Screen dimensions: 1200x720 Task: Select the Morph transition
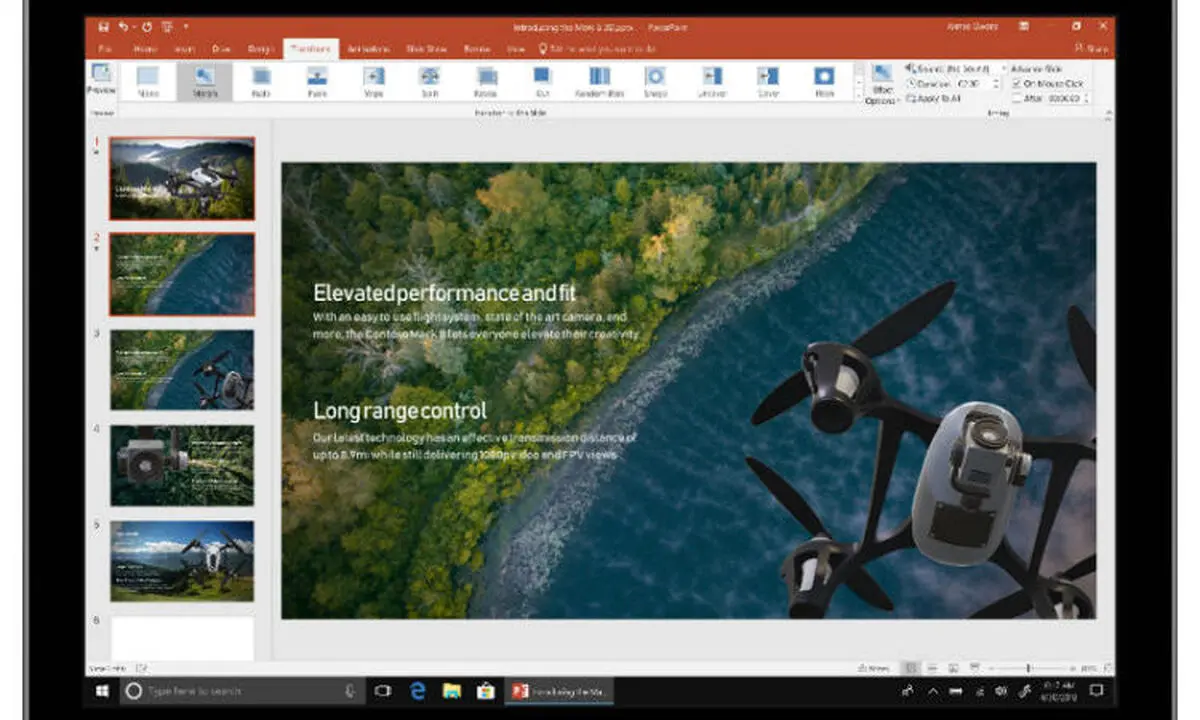205,82
